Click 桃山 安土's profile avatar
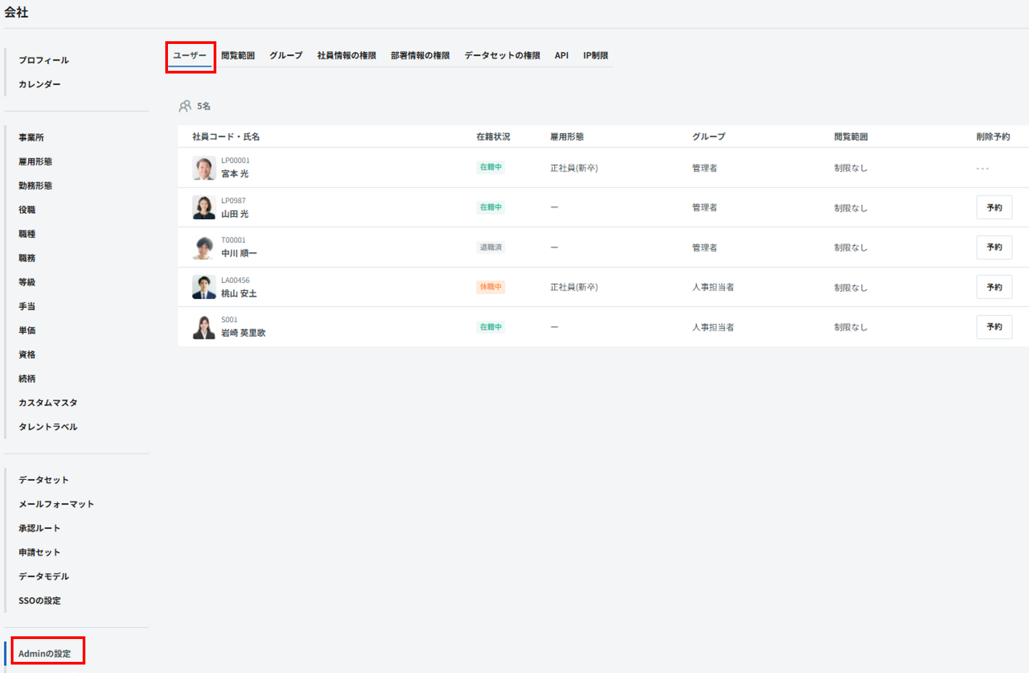 204,287
